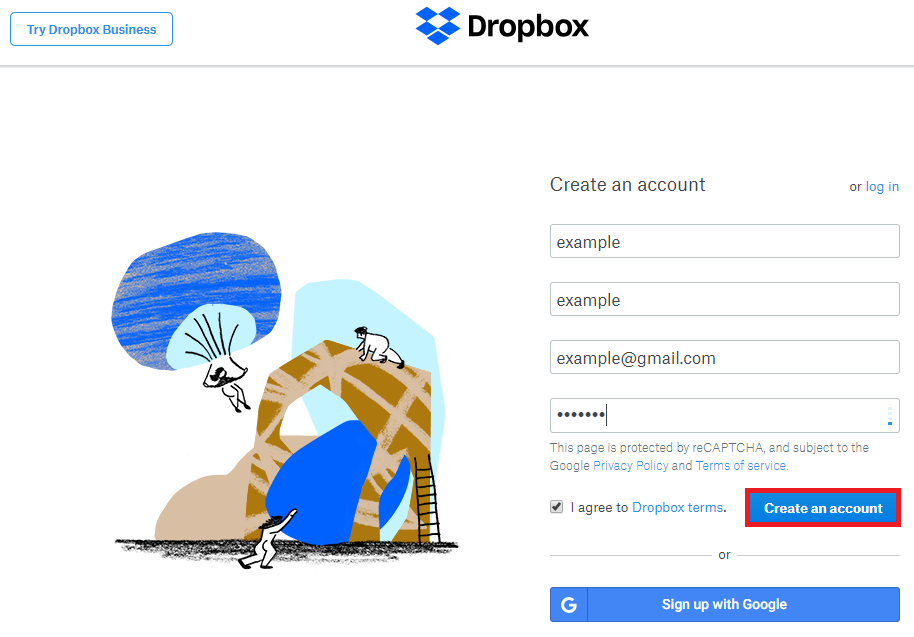Click the email field with example@gmail.com
Viewport: 914px width, 637px height.
tap(725, 357)
